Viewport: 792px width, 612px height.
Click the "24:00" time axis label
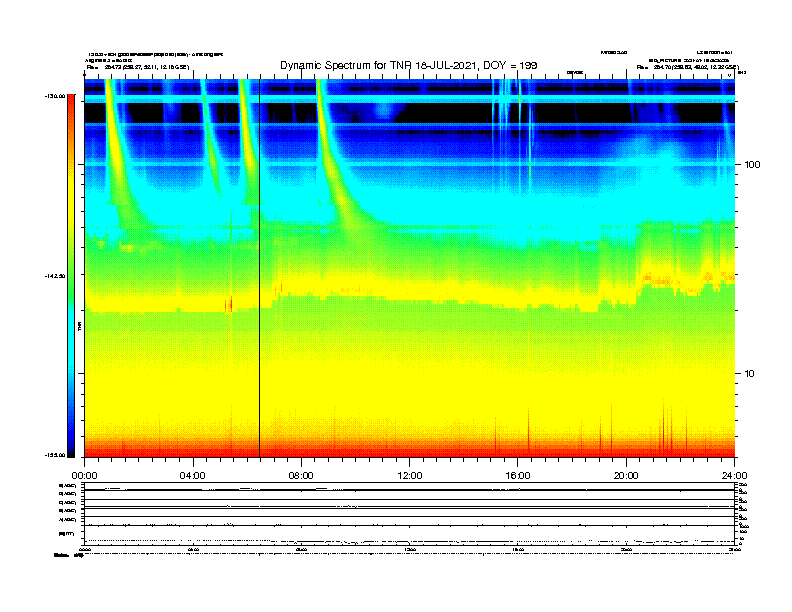pos(734,476)
